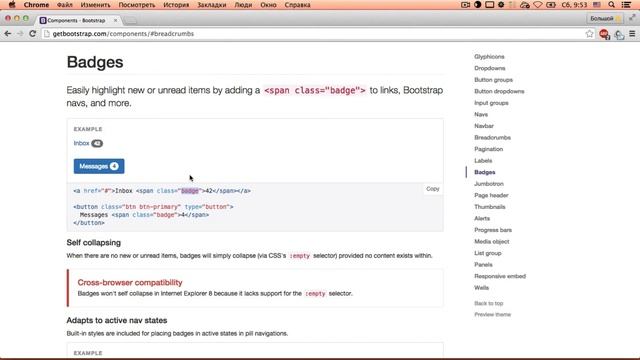Click the blue Messages button
640x360 pixels.
[99, 166]
